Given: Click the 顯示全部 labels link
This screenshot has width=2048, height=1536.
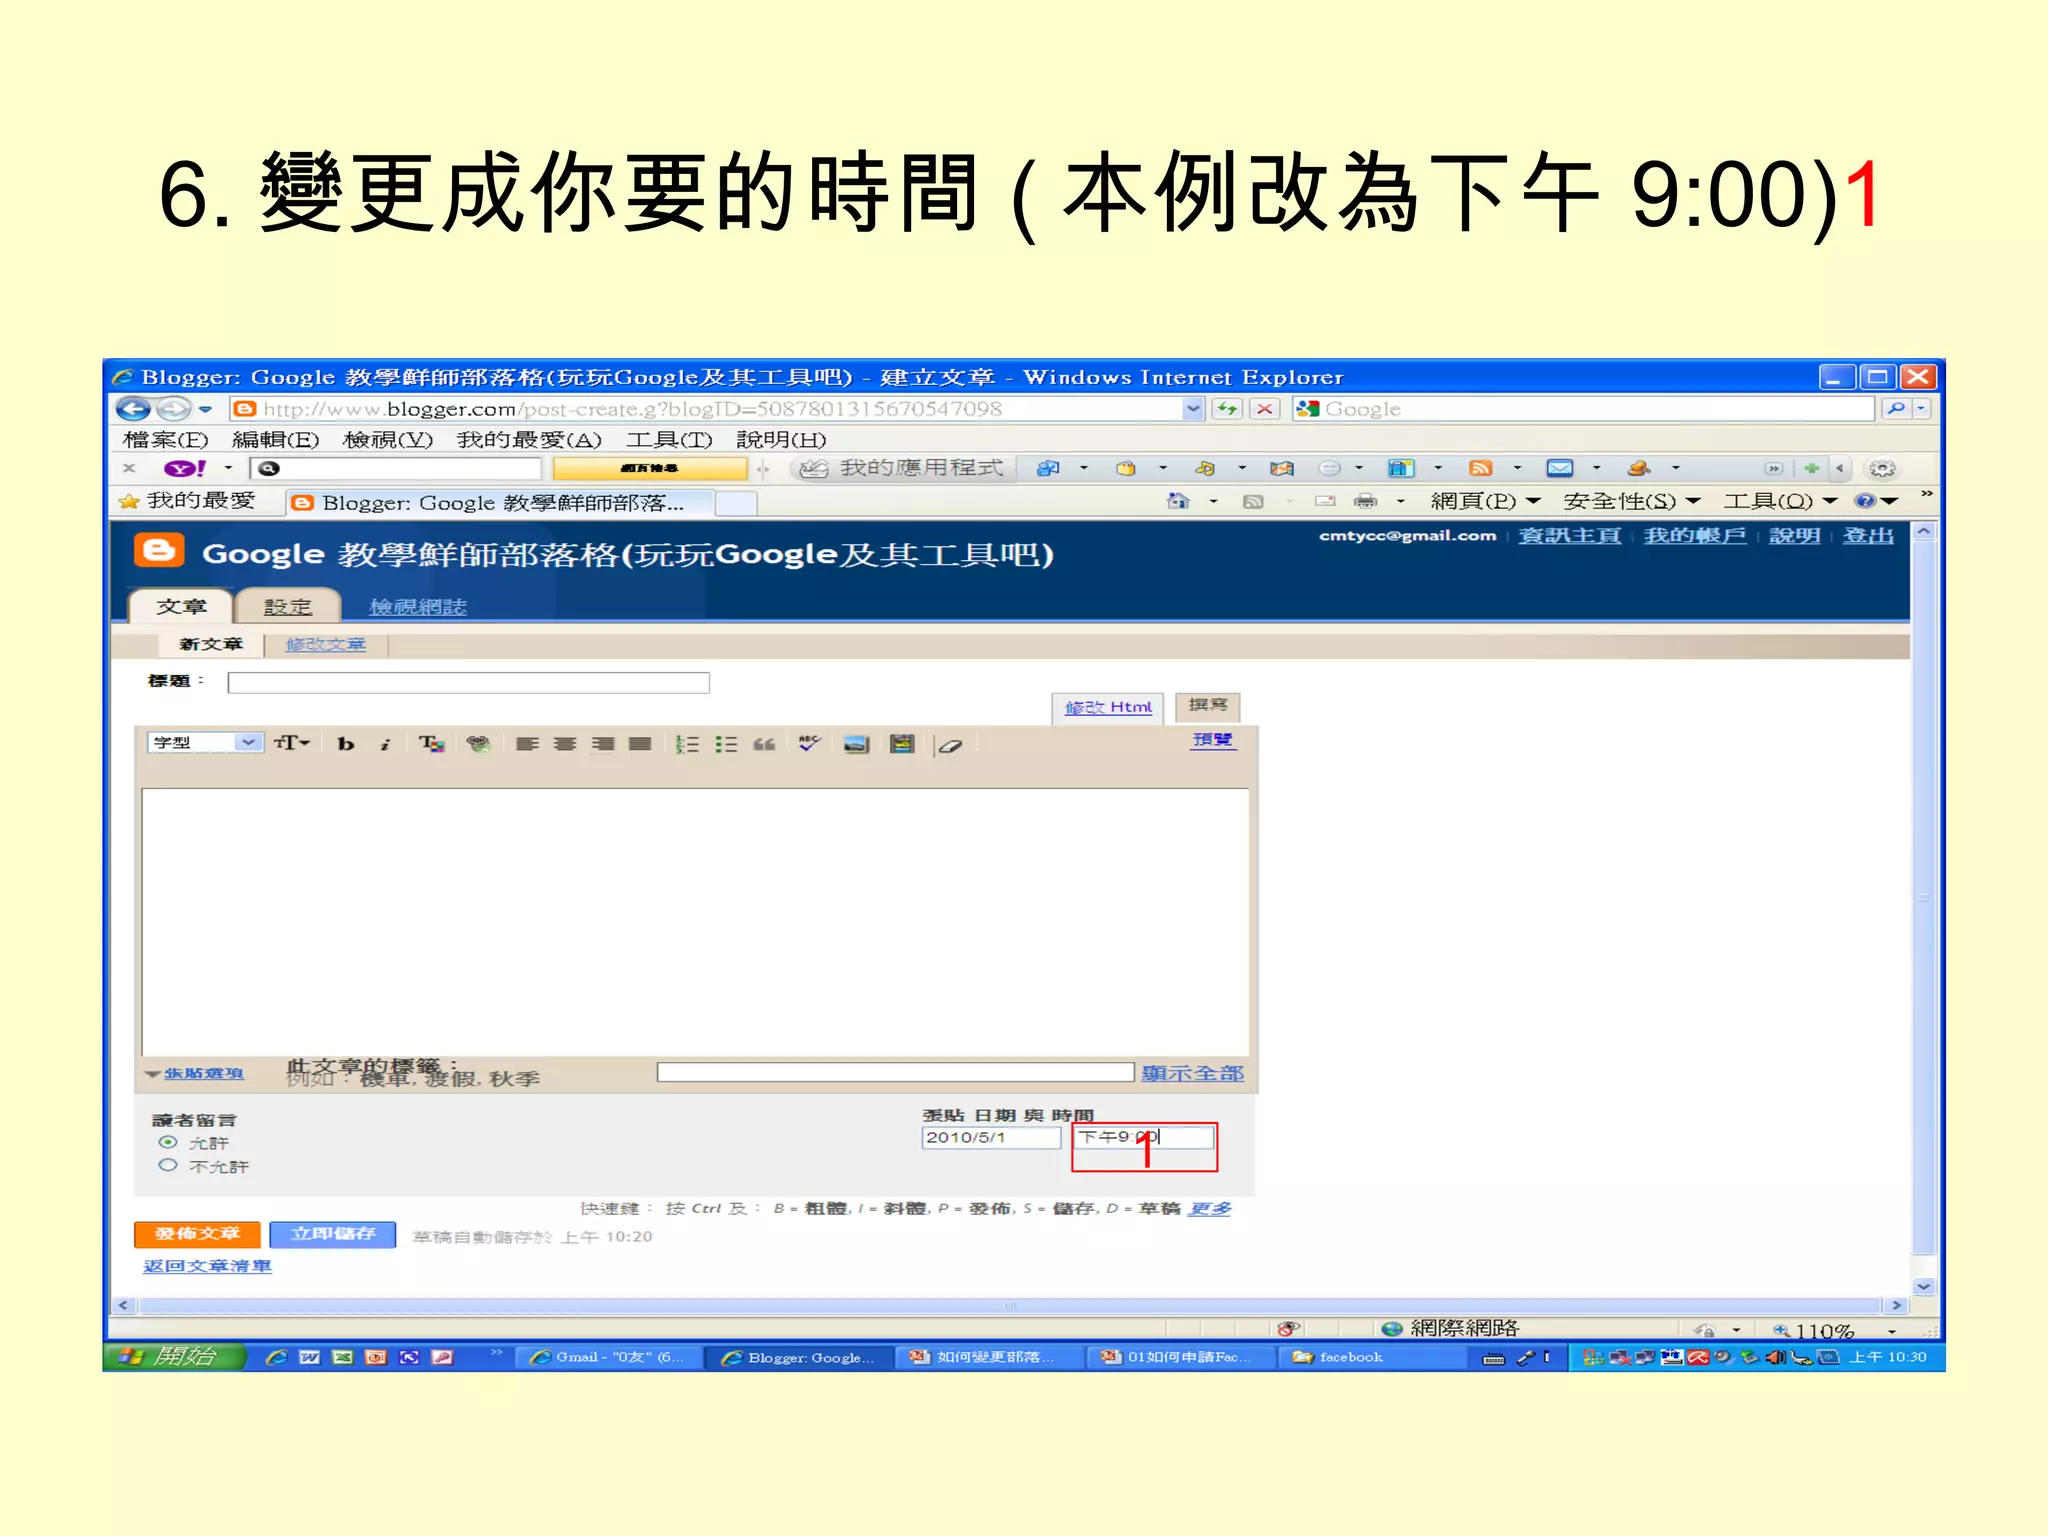Looking at the screenshot, I should (1192, 1073).
